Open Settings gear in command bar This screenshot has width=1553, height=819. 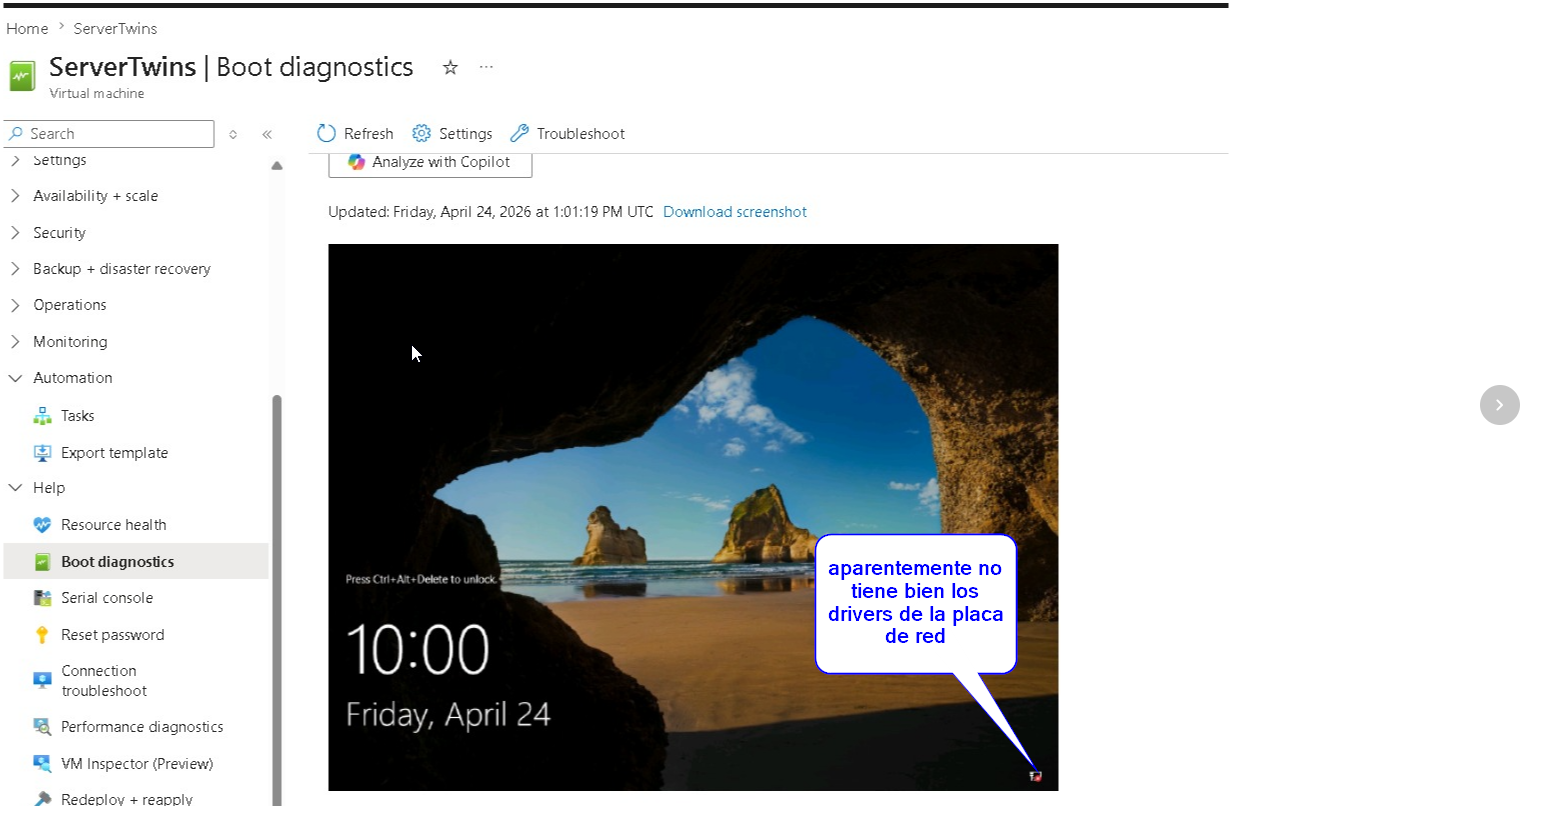pyautogui.click(x=421, y=133)
